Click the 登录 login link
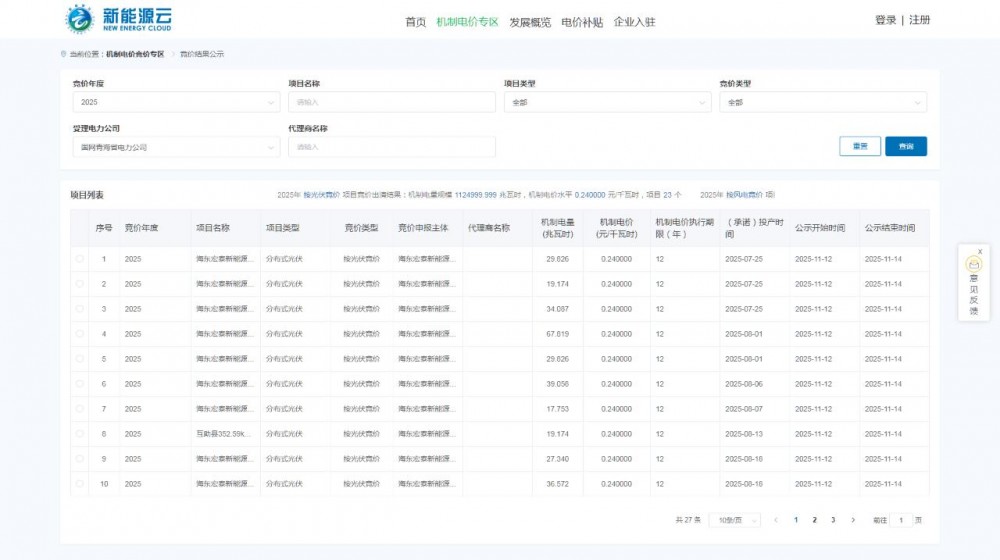The height and width of the screenshot is (560, 1000). pos(885,20)
